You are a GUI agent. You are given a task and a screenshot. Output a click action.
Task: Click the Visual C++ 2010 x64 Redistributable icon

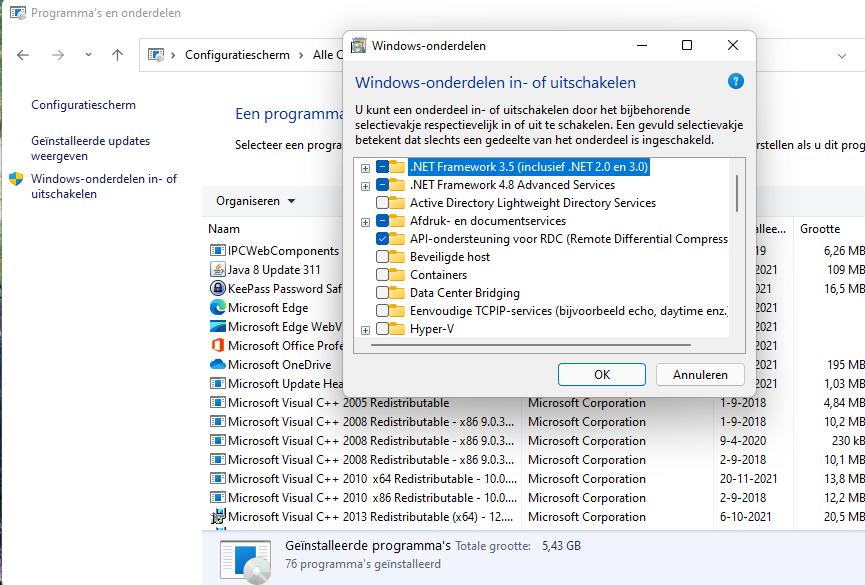(x=218, y=478)
